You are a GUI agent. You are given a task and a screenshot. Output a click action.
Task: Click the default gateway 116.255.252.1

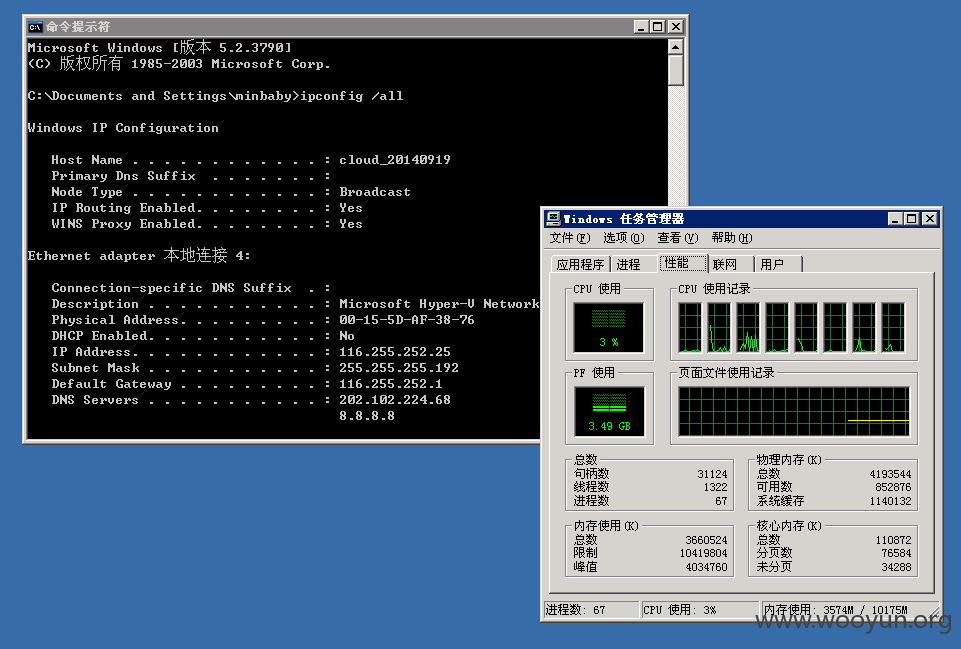click(x=391, y=384)
